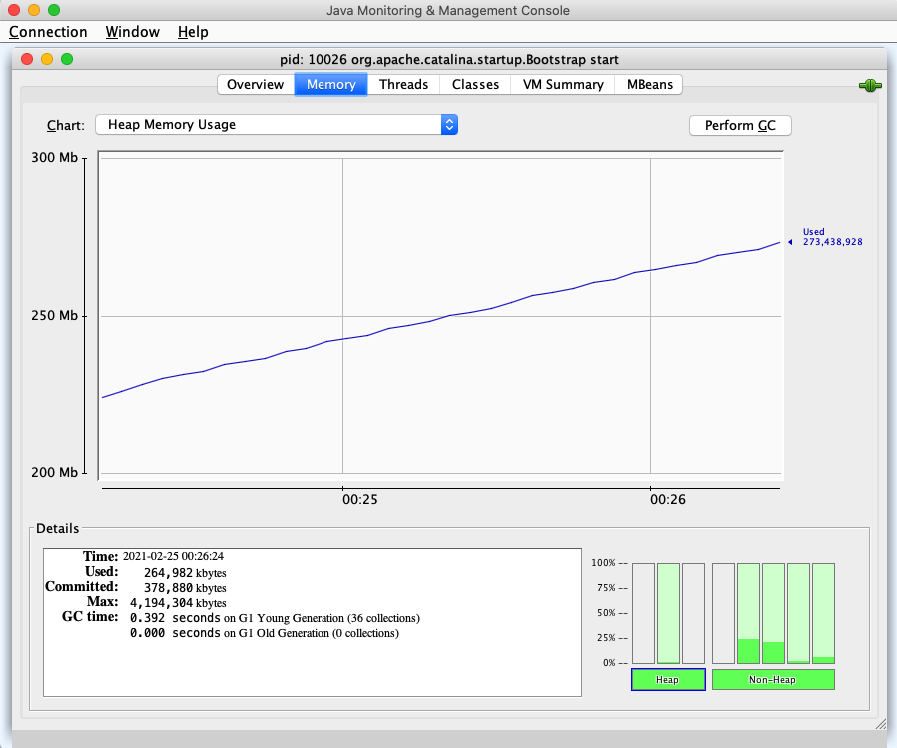Go to the VM Summary tab
The width and height of the screenshot is (897, 748).
[x=563, y=85]
